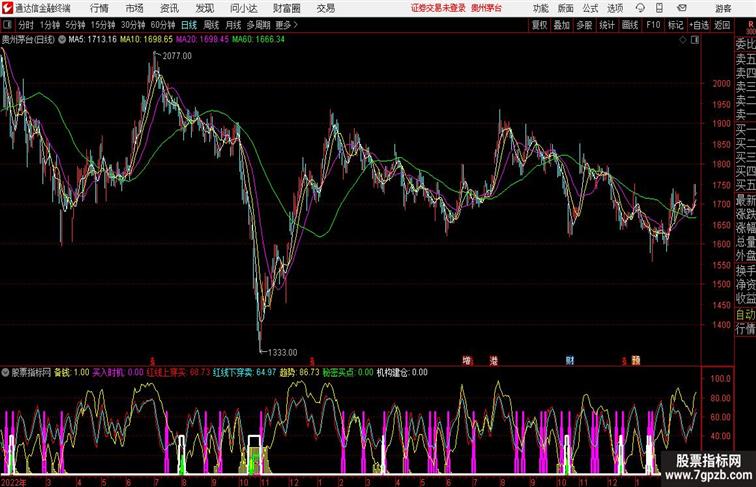Click the 通达信 red logo icon
Viewport: 756px width, 487px height.
pos(7,8)
